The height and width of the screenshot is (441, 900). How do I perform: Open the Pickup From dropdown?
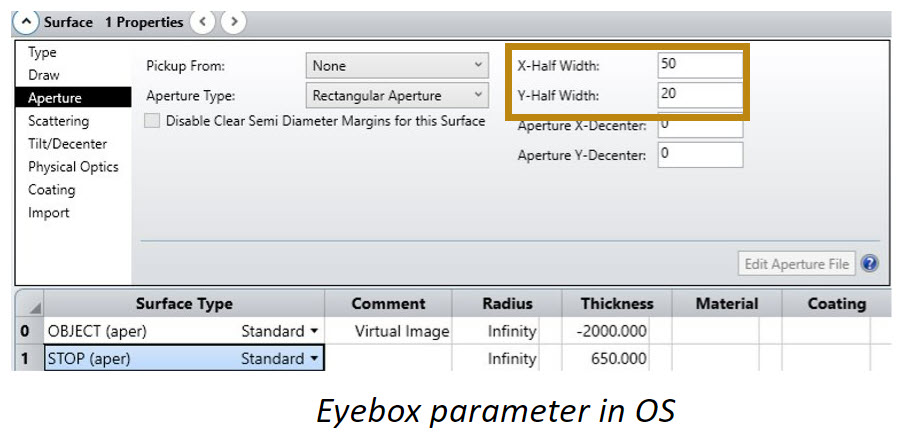(x=397, y=65)
